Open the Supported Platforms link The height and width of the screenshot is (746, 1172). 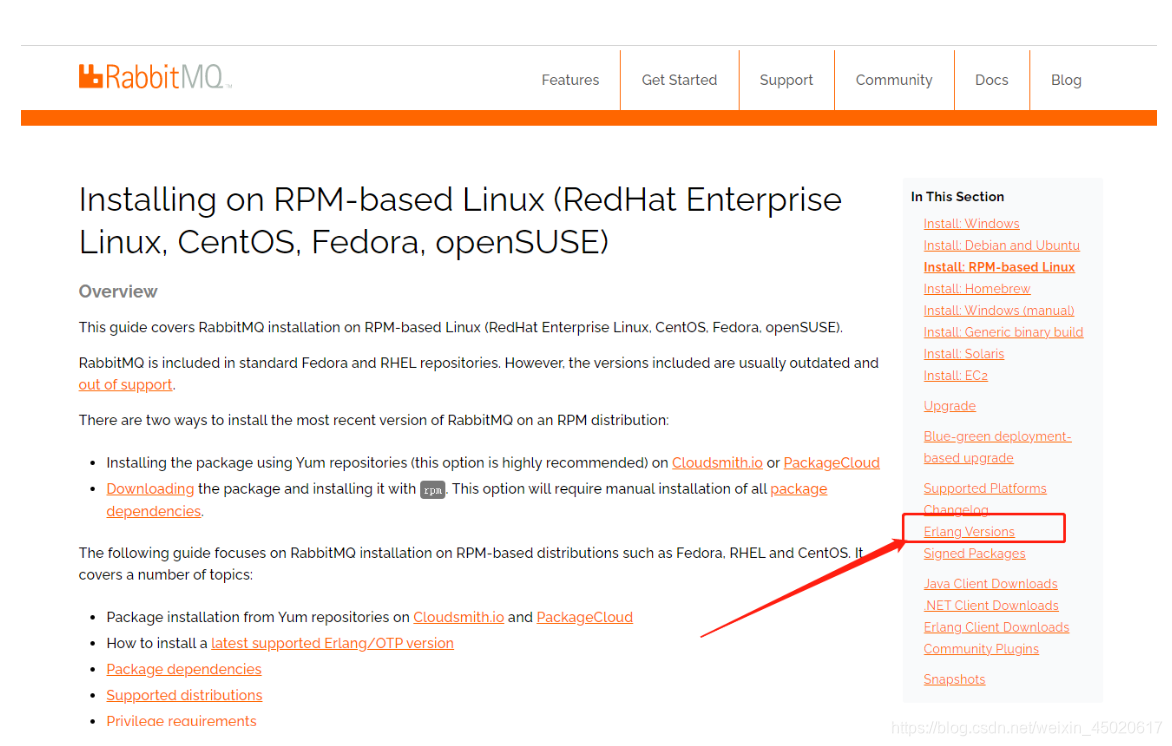[x=984, y=488]
